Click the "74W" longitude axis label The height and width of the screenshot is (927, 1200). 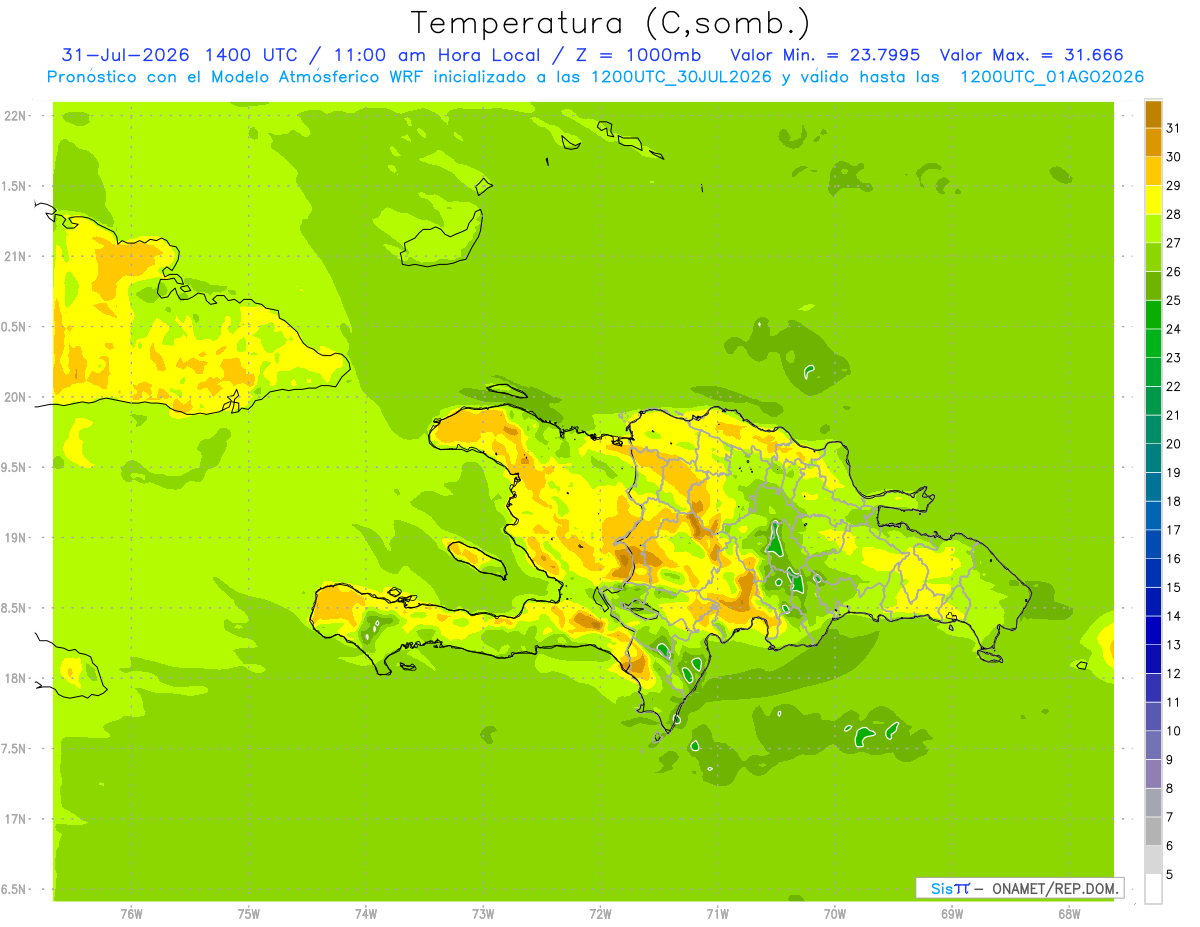(x=366, y=913)
